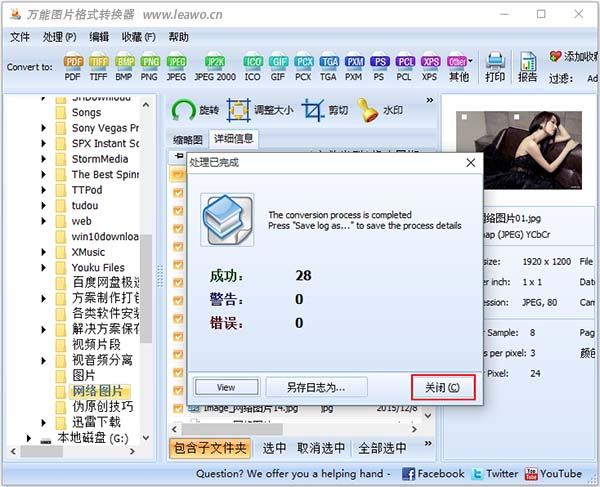Expand the Sony Vegas Pr folder
The height and width of the screenshot is (487, 600).
(44, 128)
